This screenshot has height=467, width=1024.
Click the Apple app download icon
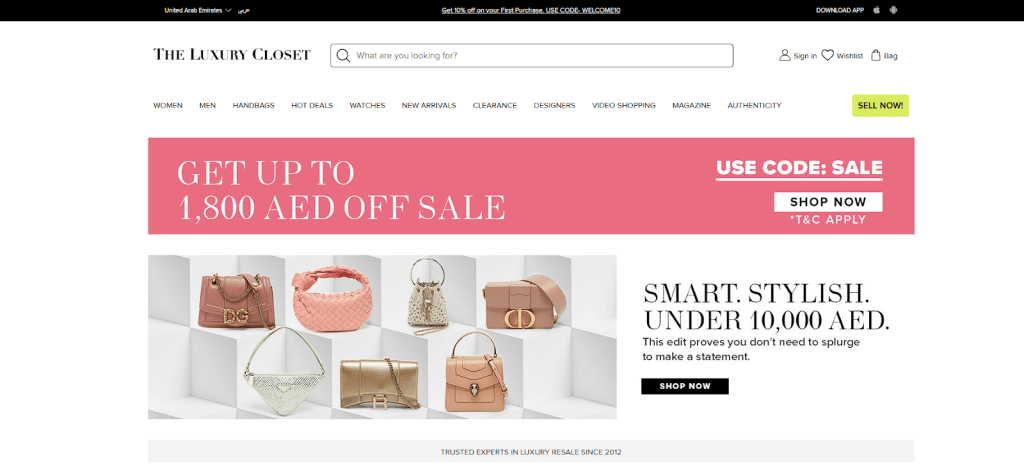point(877,10)
